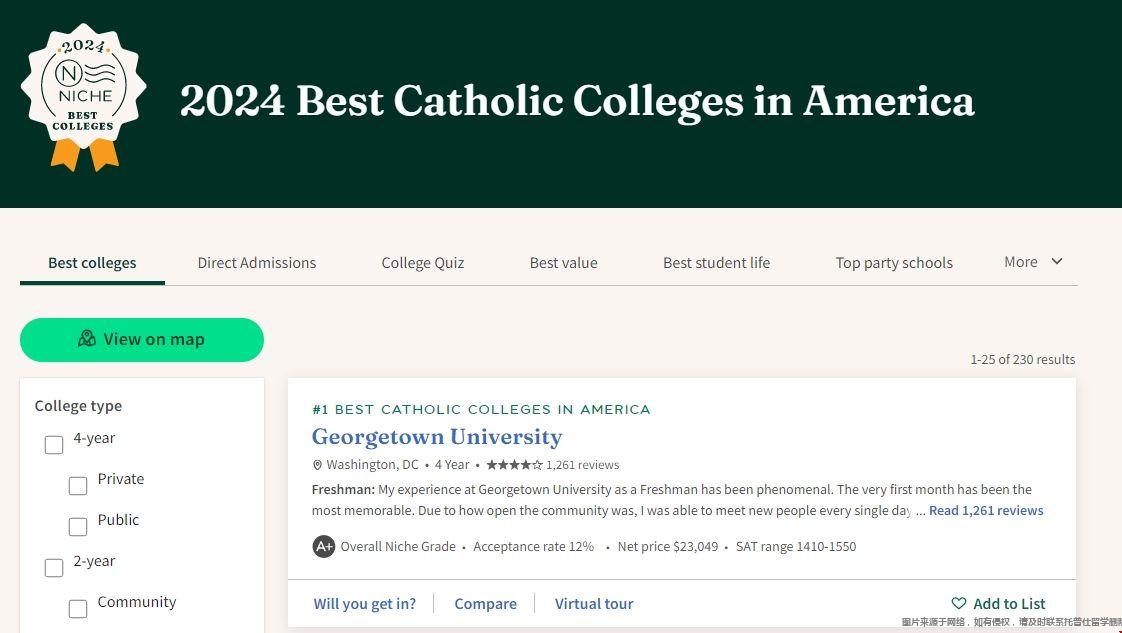Click the Will you get in? link
Screen dimensions: 1122x633
[364, 604]
